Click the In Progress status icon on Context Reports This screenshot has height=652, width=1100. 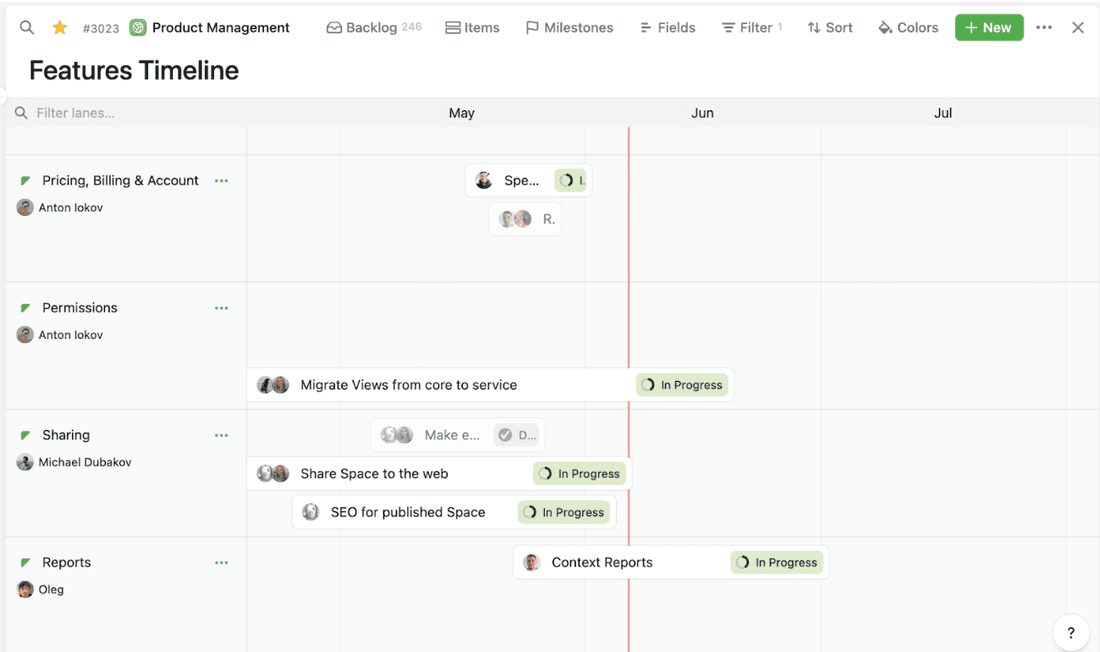[x=742, y=562]
